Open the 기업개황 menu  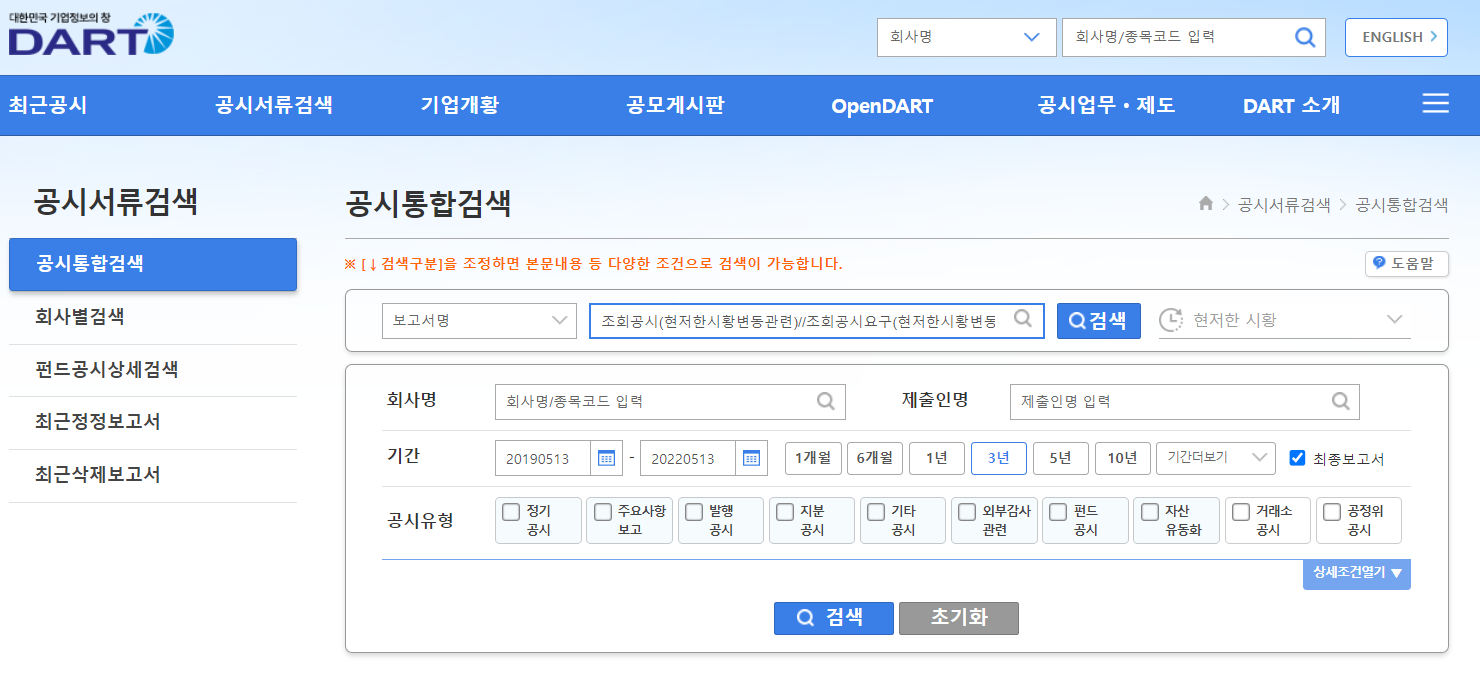tap(460, 105)
